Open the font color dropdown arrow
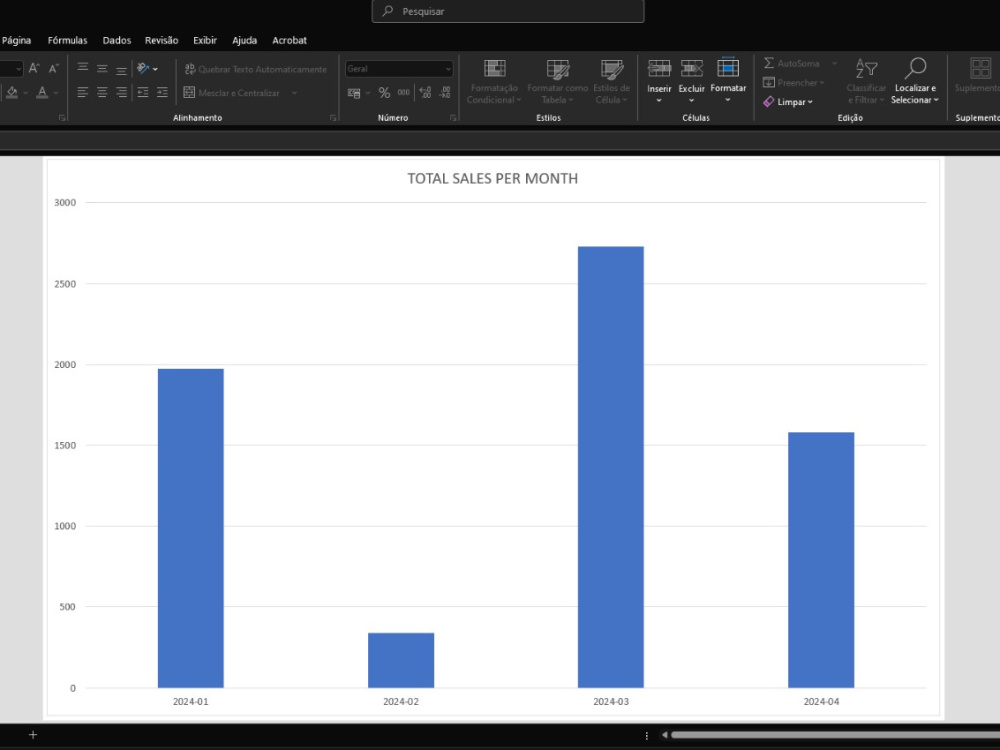This screenshot has height=750, width=1000. 56,93
